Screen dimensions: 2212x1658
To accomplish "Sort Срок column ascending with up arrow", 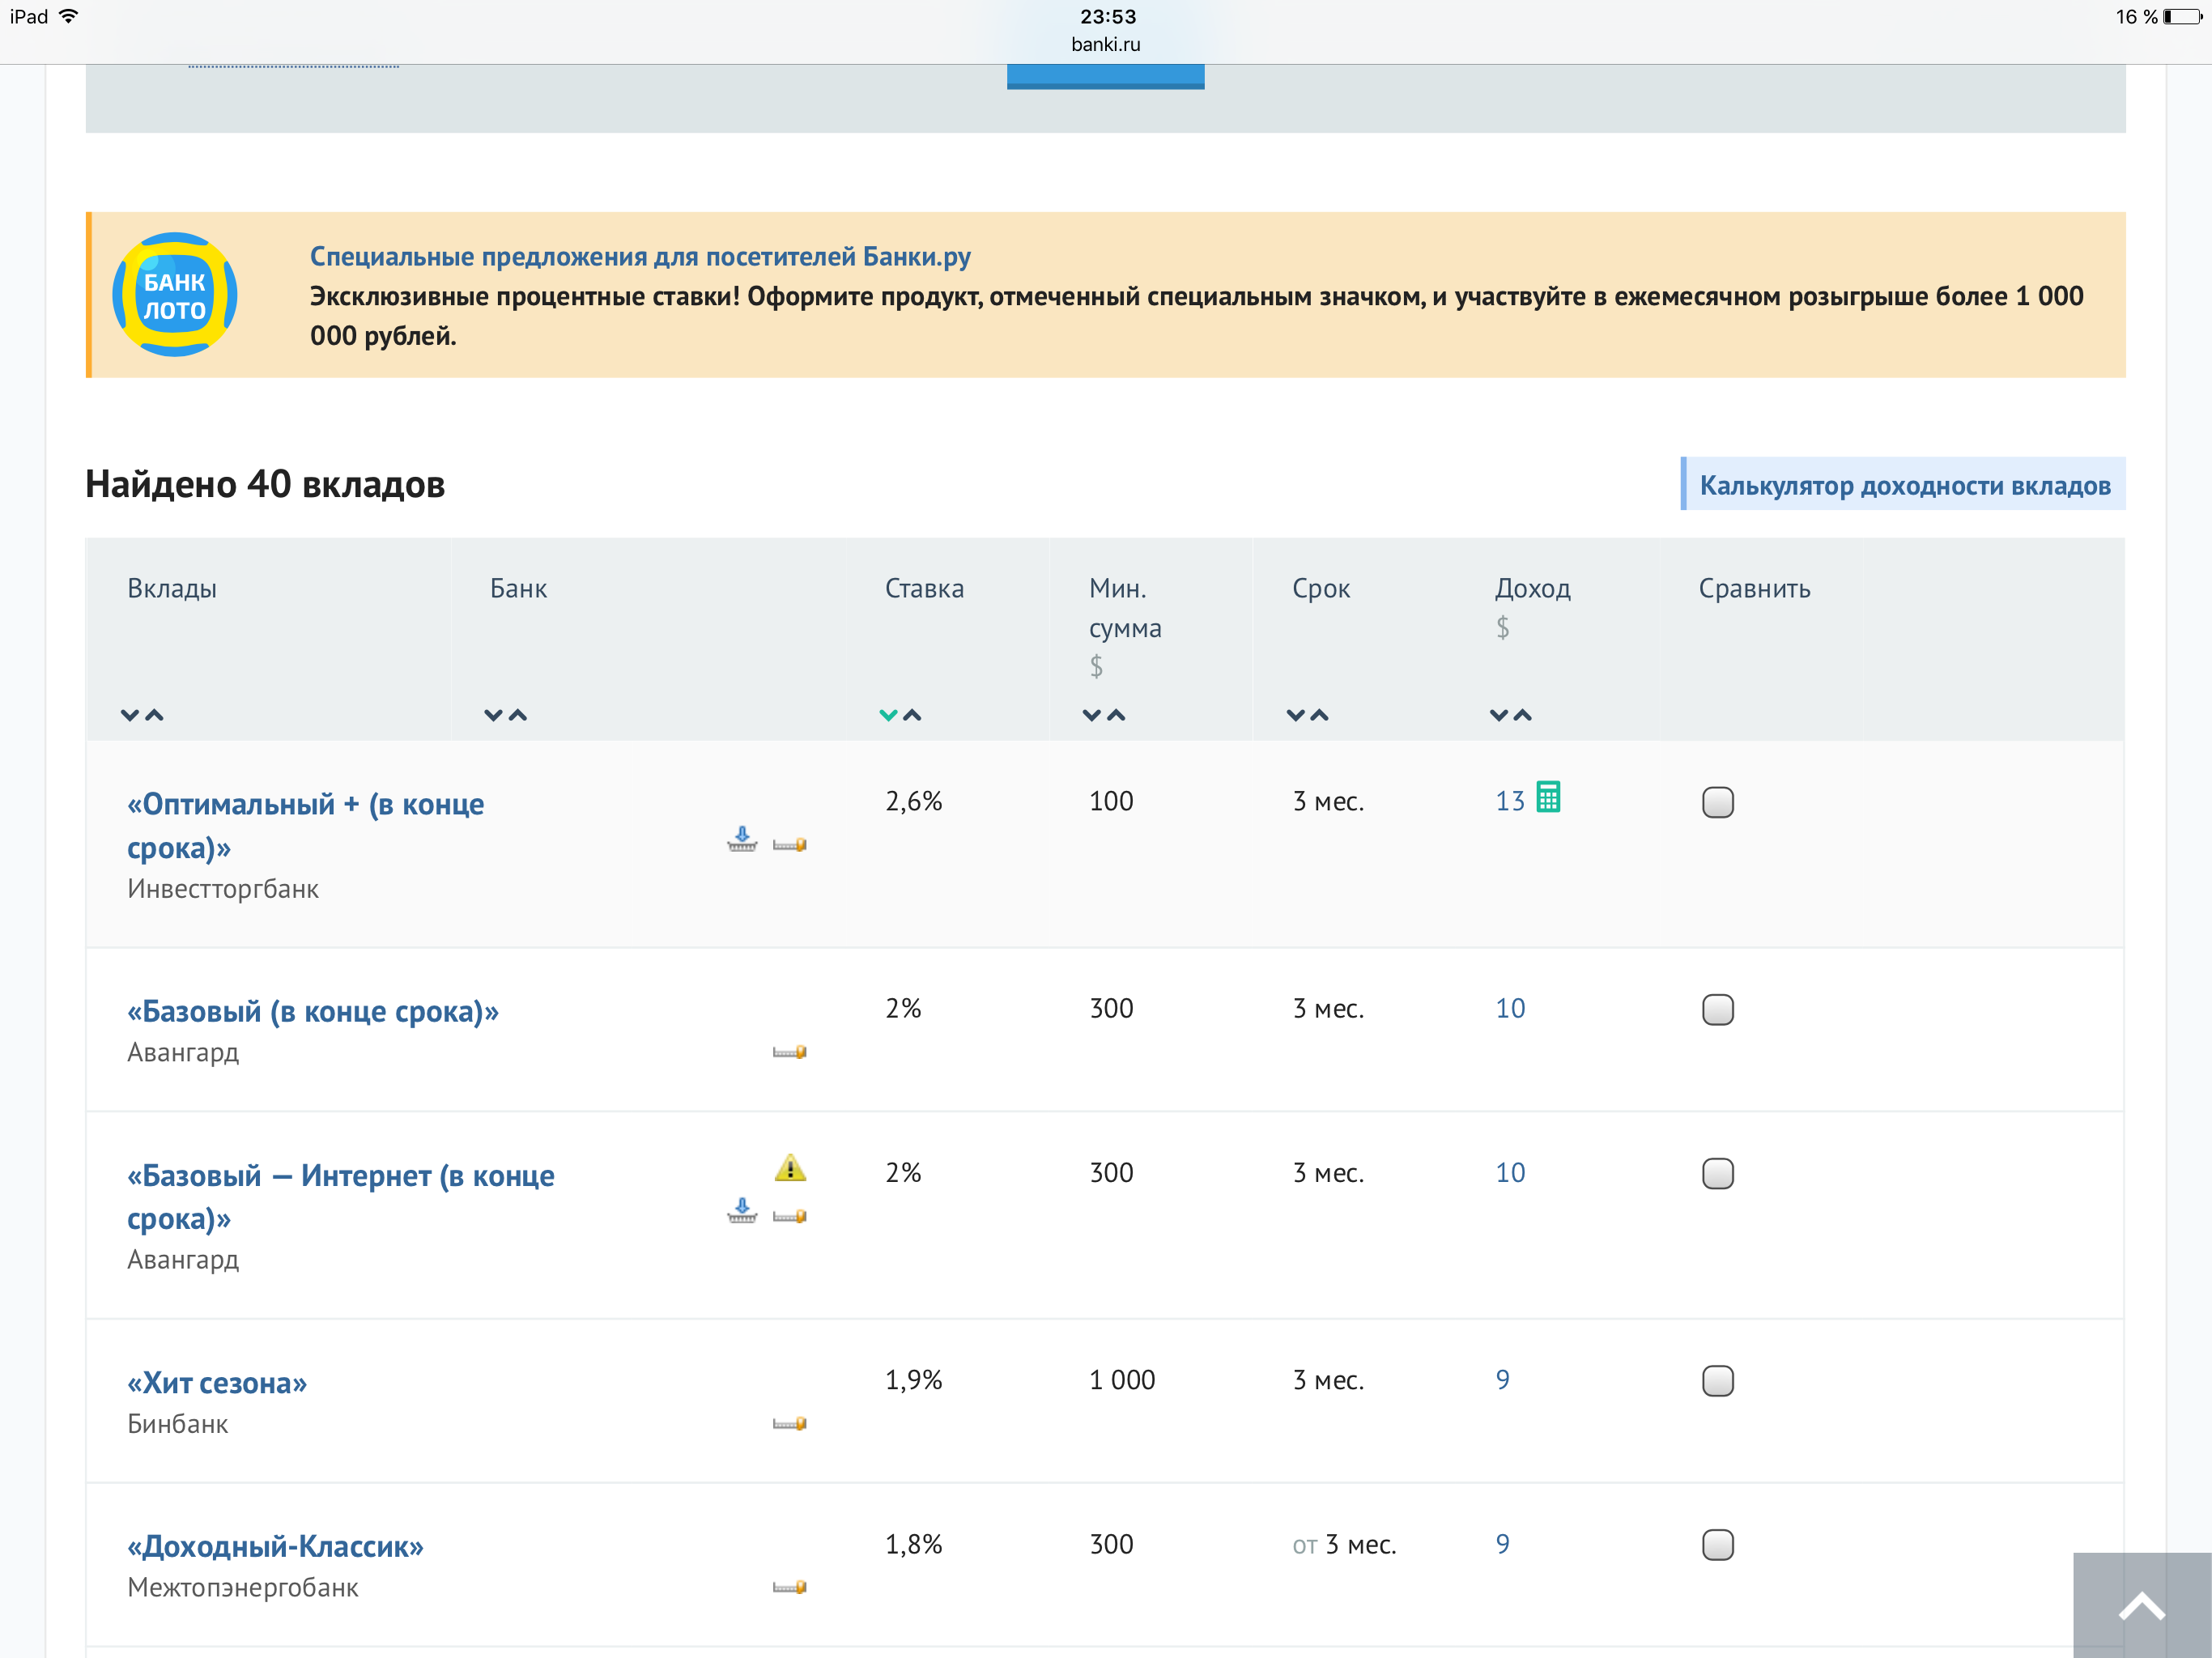I will pyautogui.click(x=1320, y=715).
